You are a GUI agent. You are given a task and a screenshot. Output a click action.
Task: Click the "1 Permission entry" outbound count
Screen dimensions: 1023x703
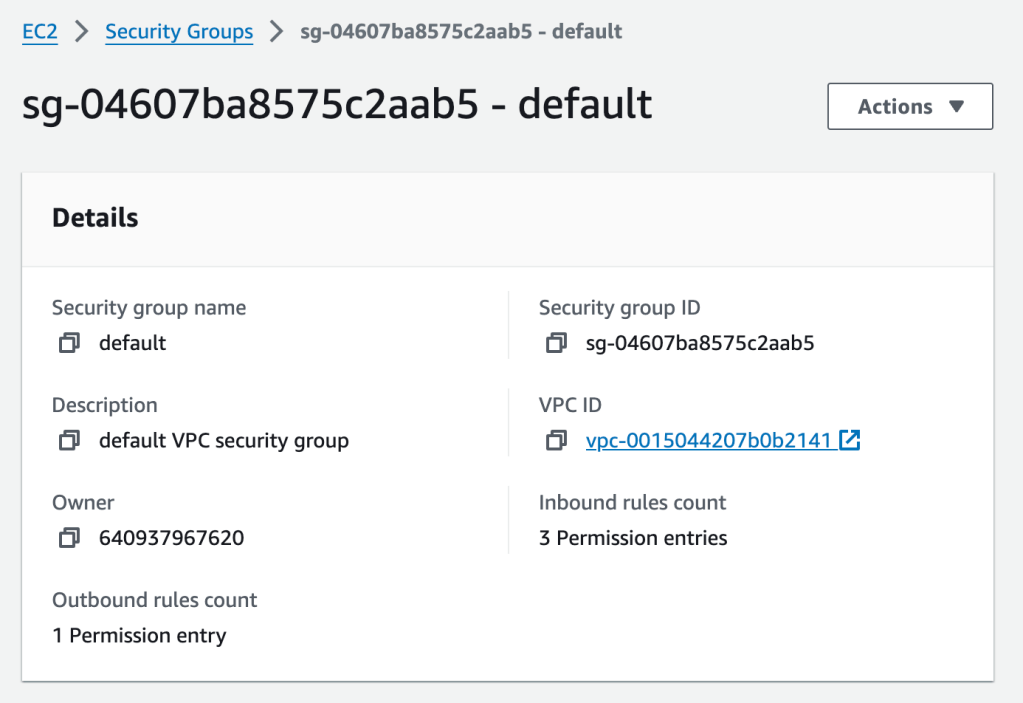click(139, 635)
